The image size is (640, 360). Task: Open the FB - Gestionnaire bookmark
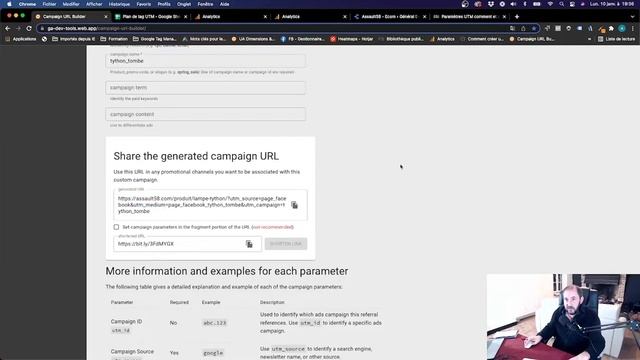click(302, 39)
